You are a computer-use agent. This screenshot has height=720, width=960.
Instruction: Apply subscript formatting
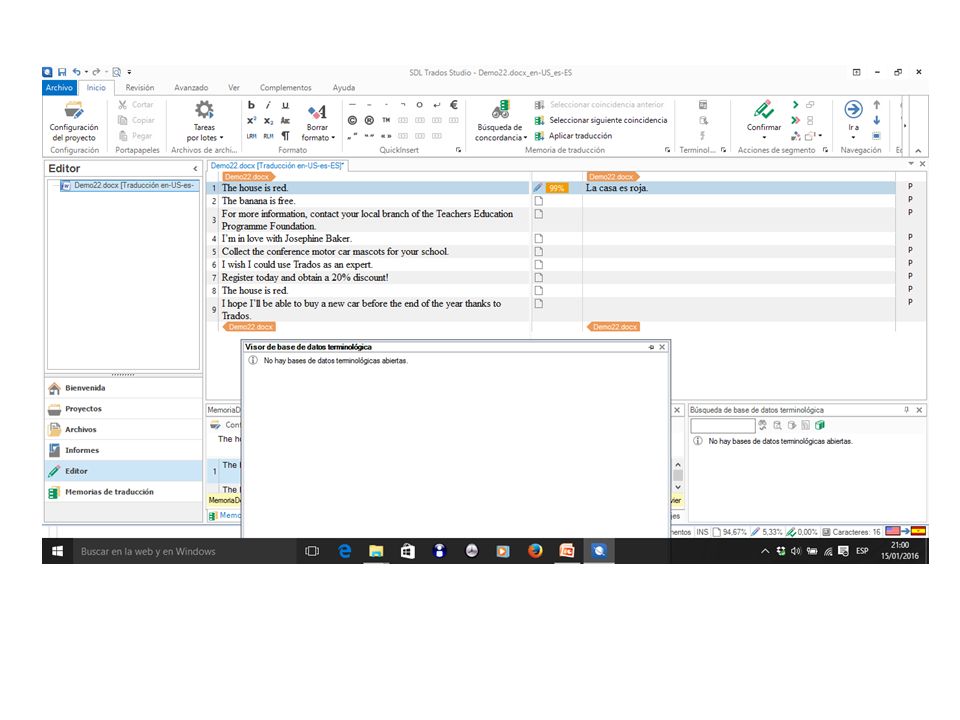pos(268,121)
